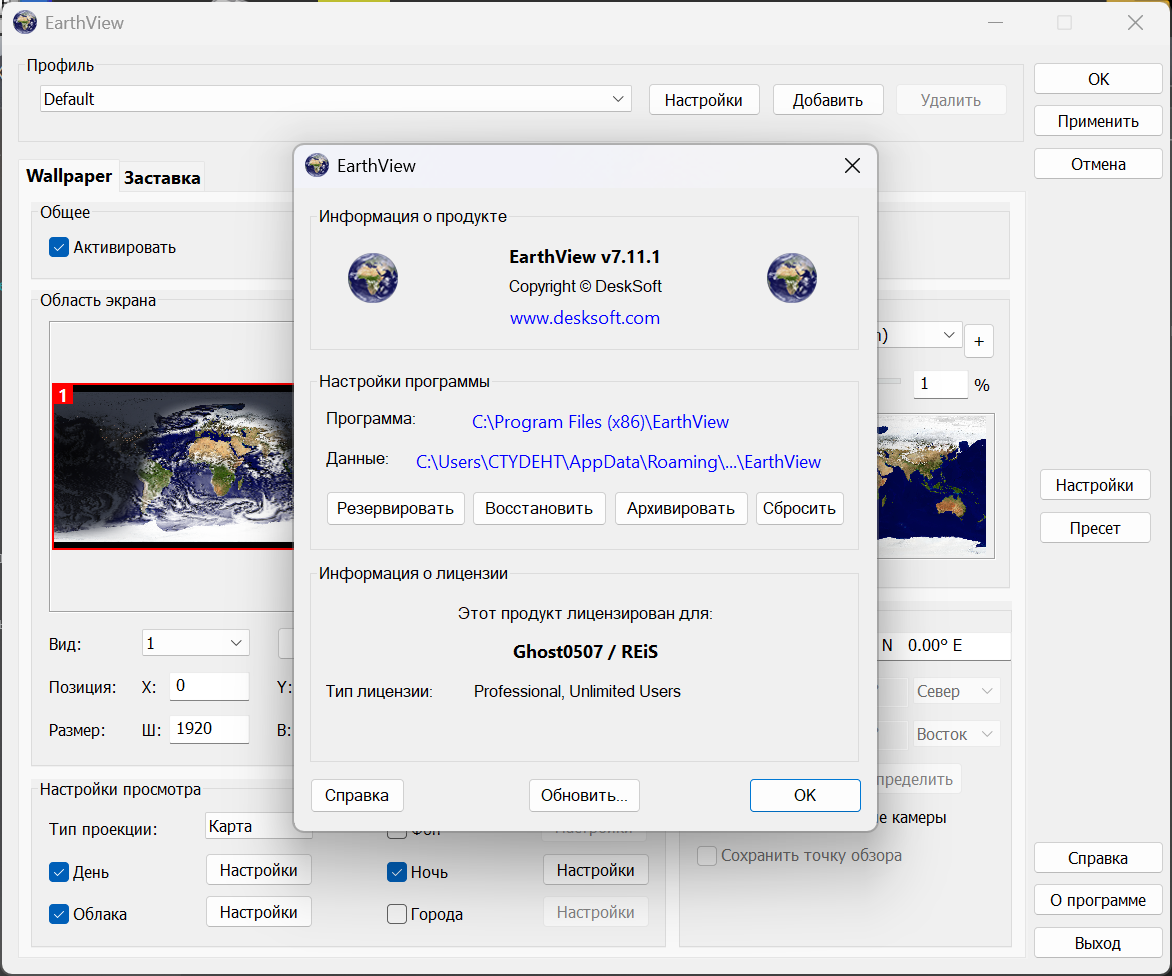Click the EarthView icon in the main window title bar
The width and height of the screenshot is (1172, 976).
25,22
